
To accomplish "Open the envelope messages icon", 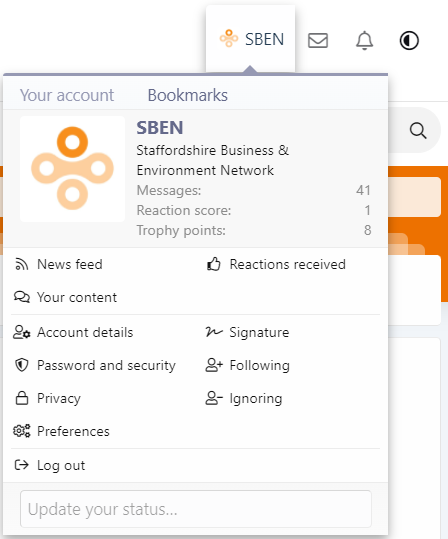I will tap(318, 40).
